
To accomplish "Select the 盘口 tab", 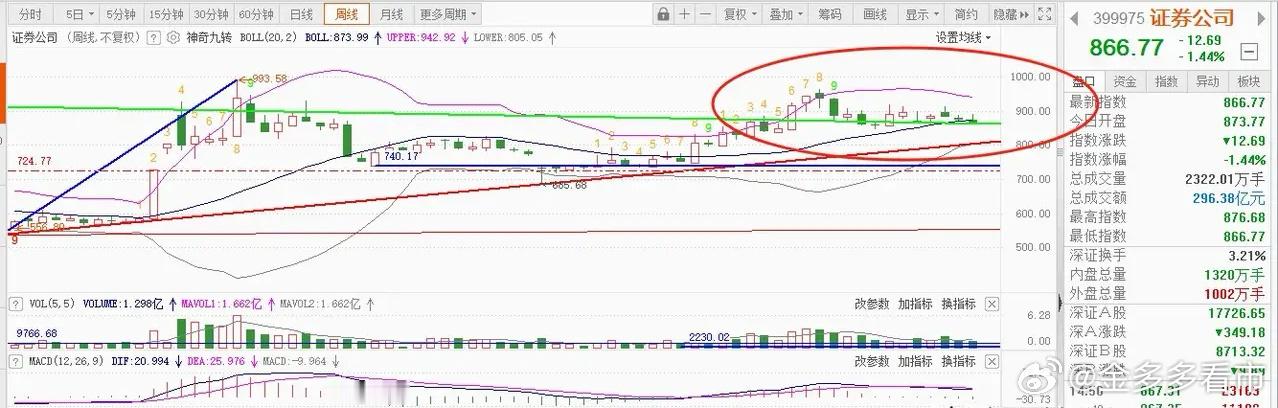I will [1084, 82].
